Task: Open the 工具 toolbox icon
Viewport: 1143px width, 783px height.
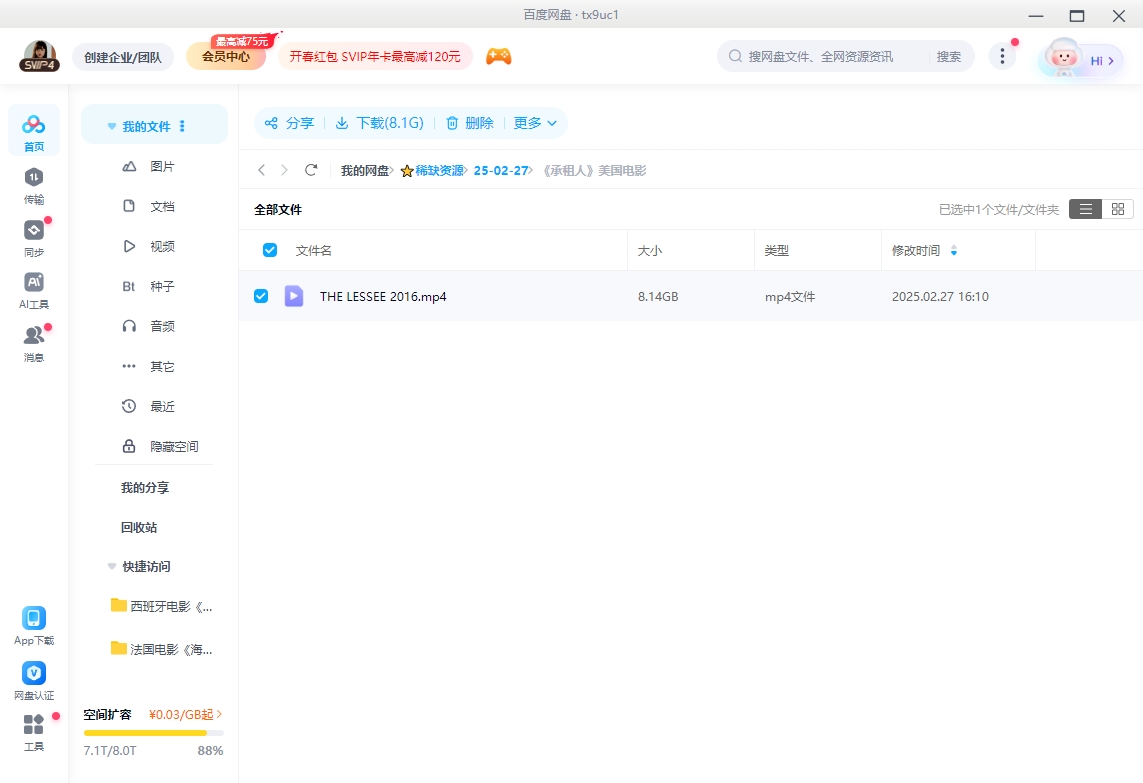Action: (x=34, y=725)
